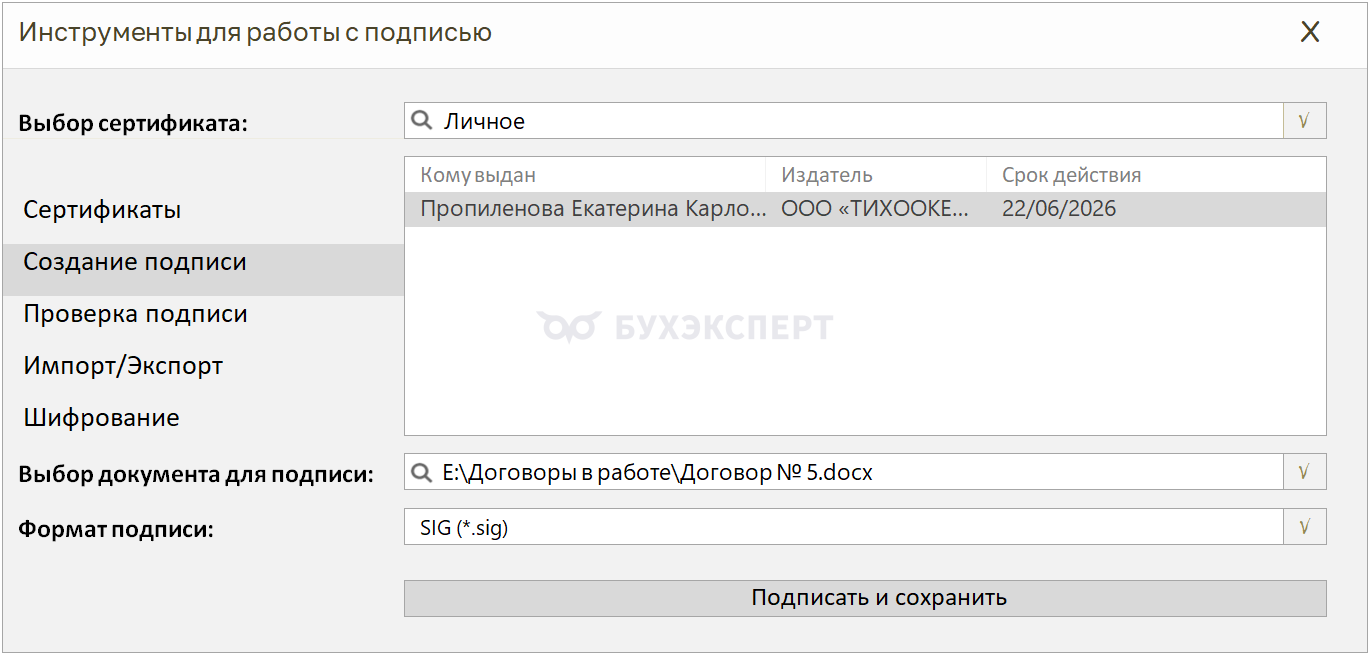Expand the certificate store dropdown
Viewport: 1371px width, 656px height.
[x=1304, y=122]
